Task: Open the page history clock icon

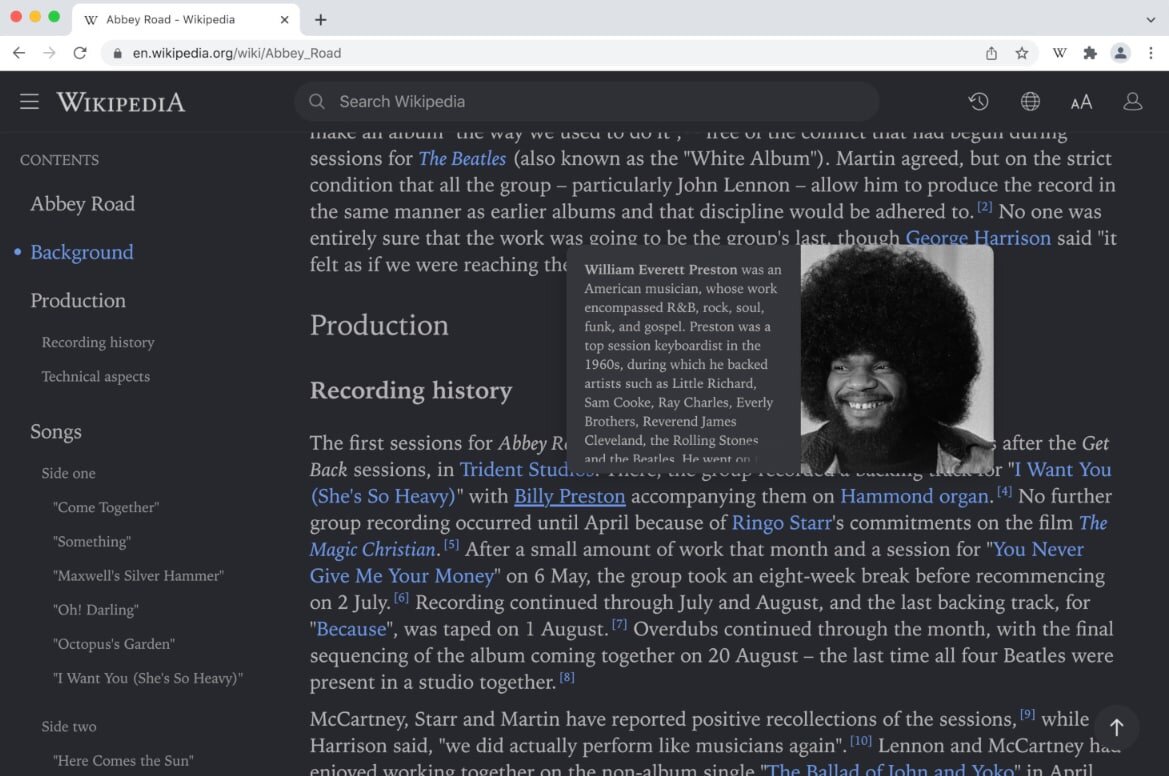Action: click(978, 101)
